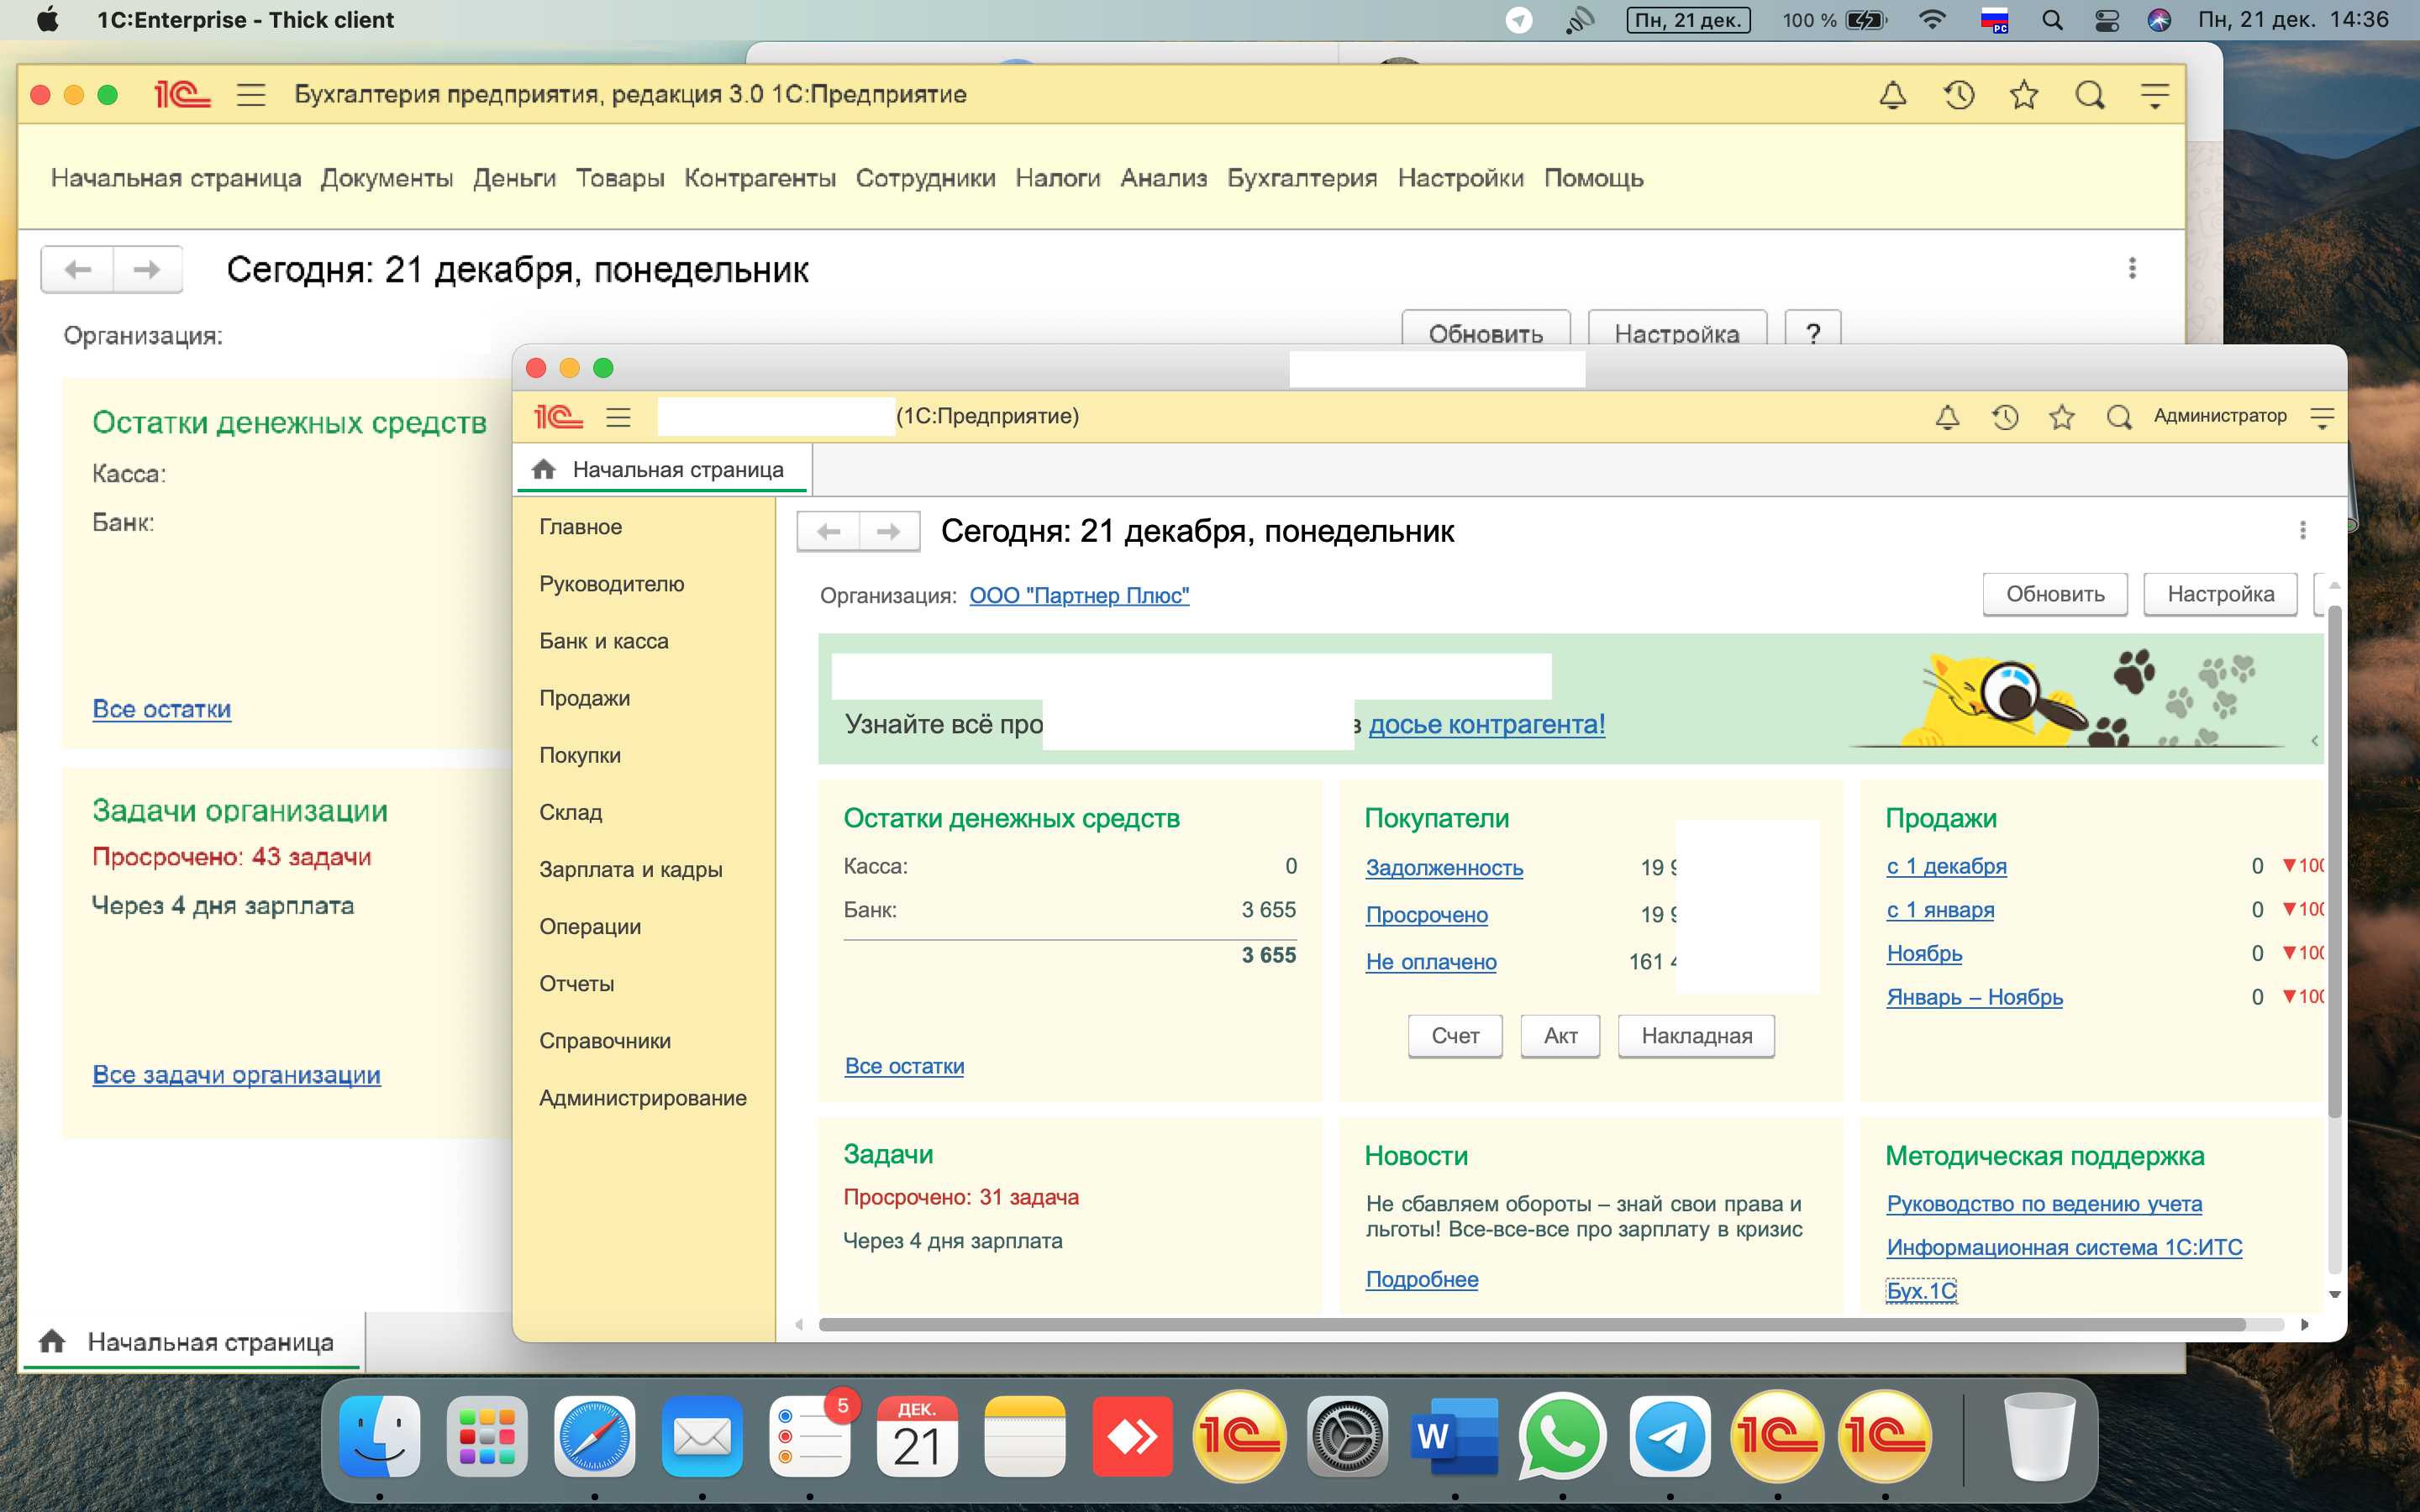Open Подробнее link under Новости
The image size is (2420, 1512).
click(1421, 1279)
